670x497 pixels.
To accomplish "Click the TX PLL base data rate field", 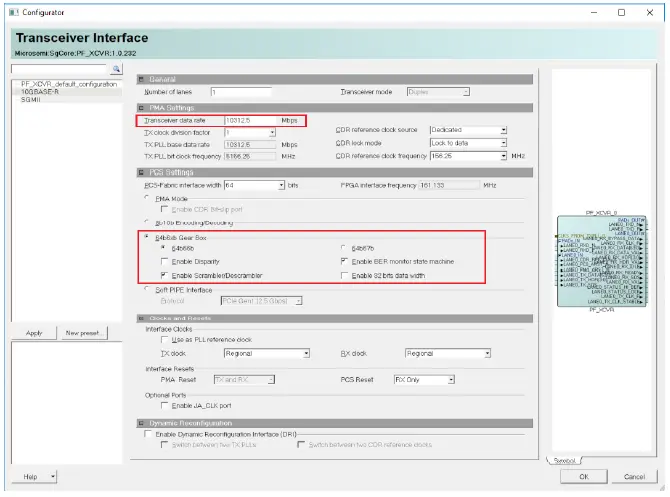I will [x=250, y=145].
